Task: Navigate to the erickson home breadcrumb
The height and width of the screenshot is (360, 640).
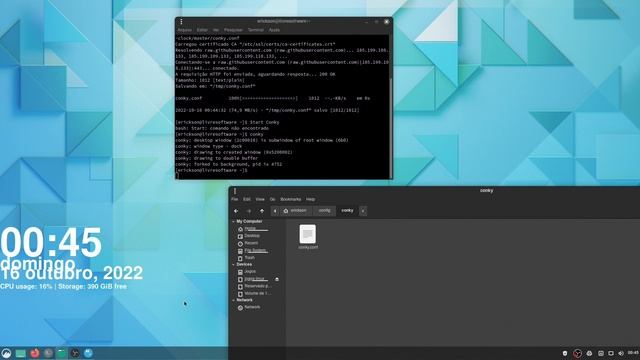Action: [x=296, y=211]
